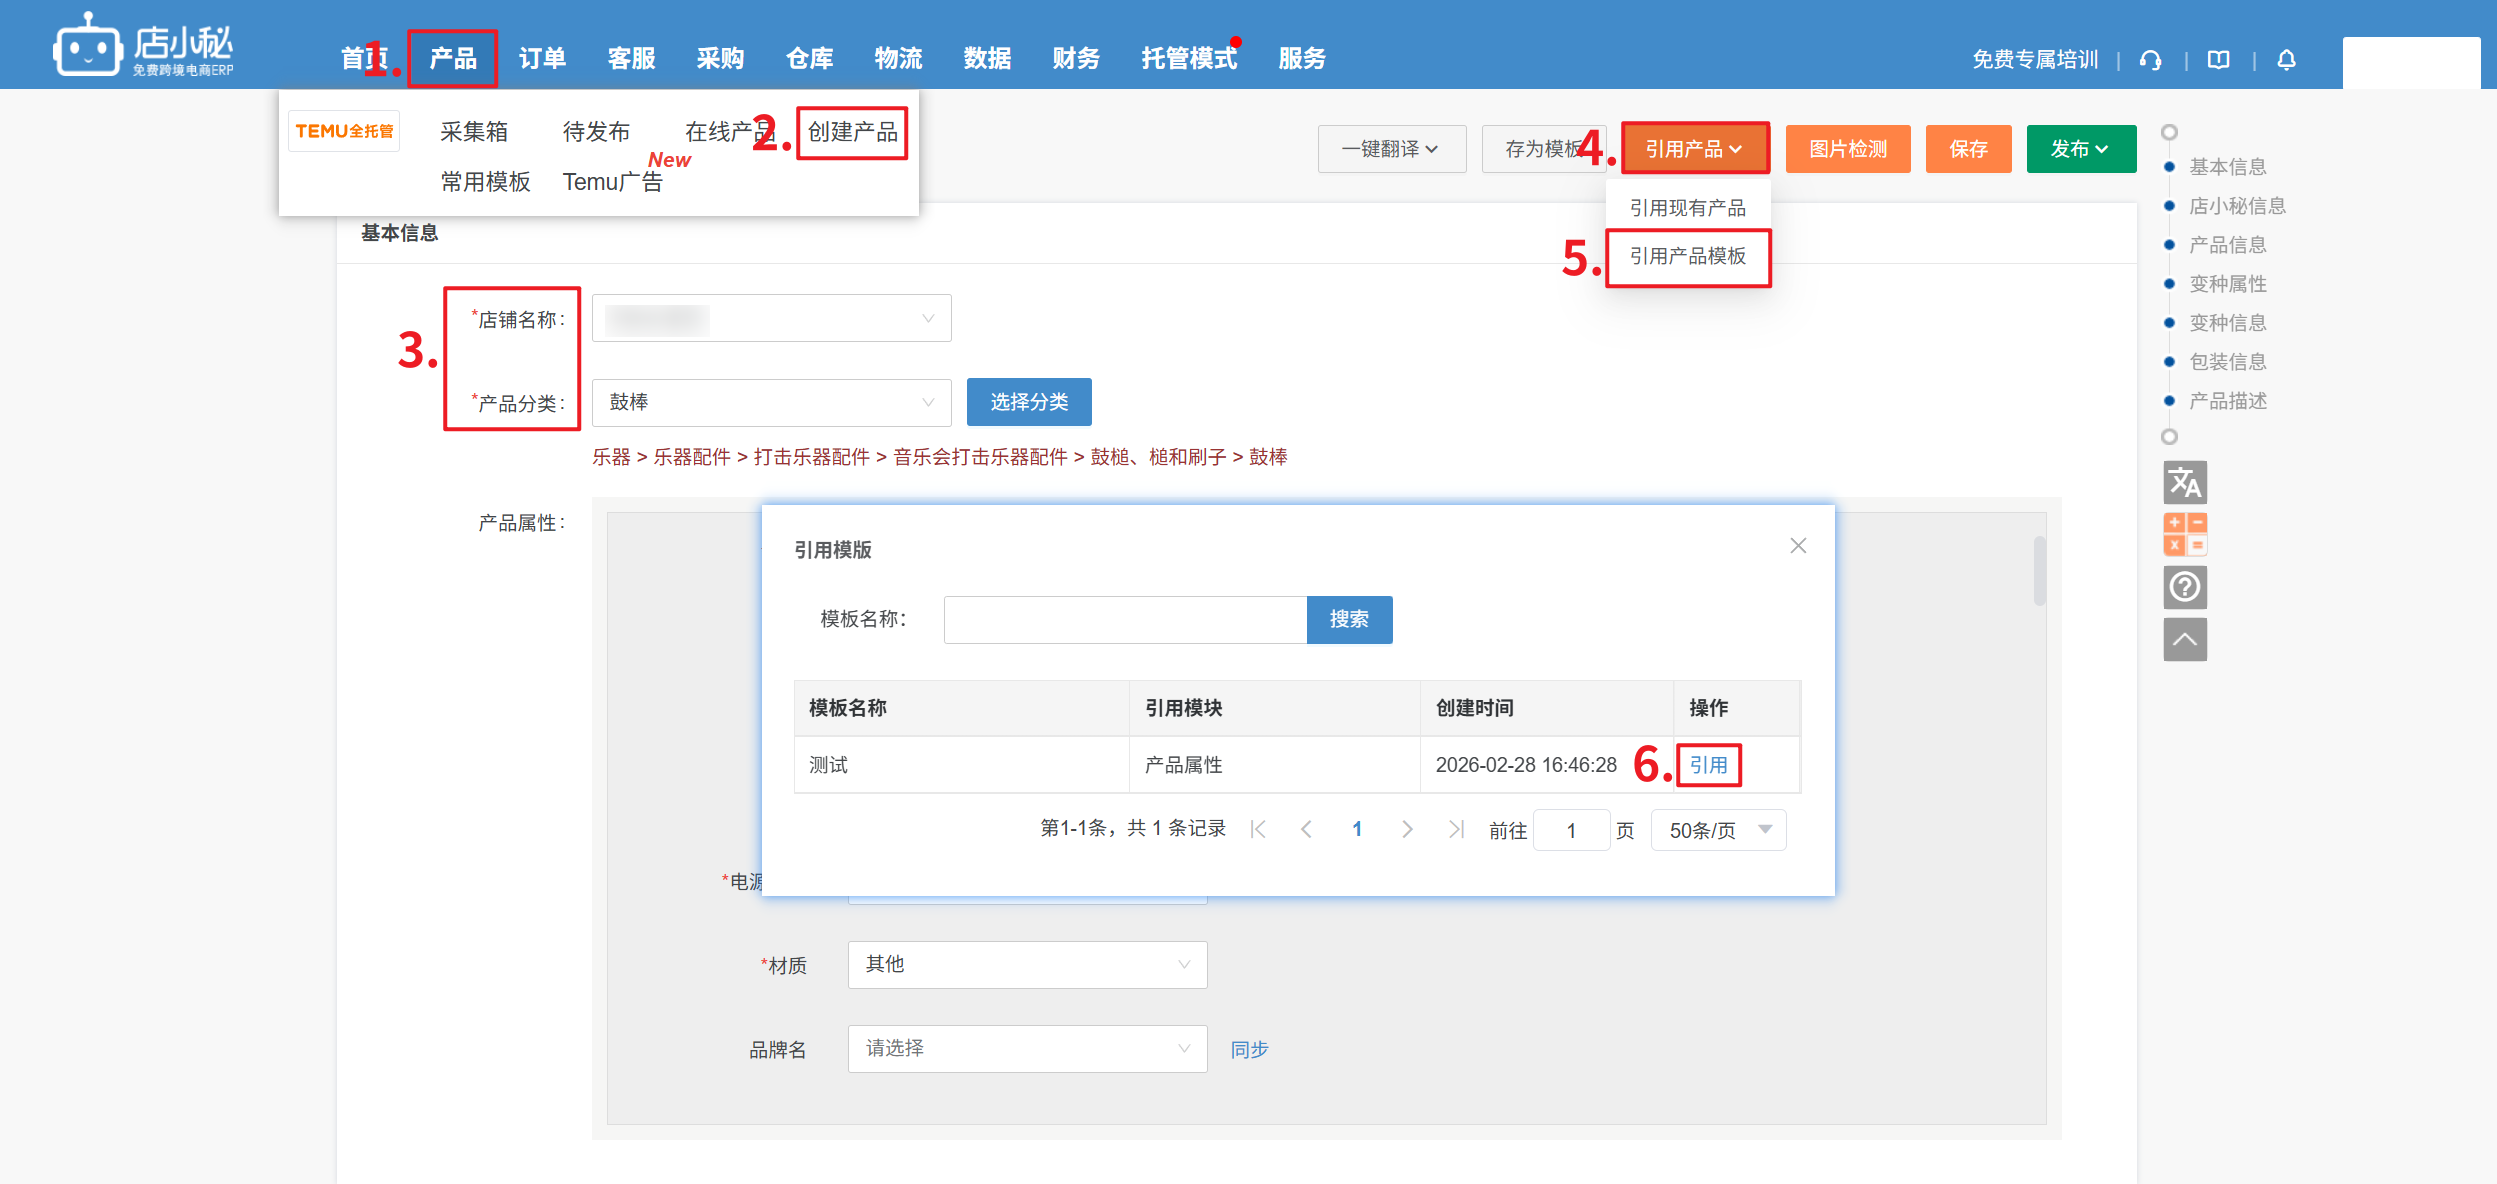Click the question mark help icon
This screenshot has width=2497, height=1184.
coord(2185,587)
